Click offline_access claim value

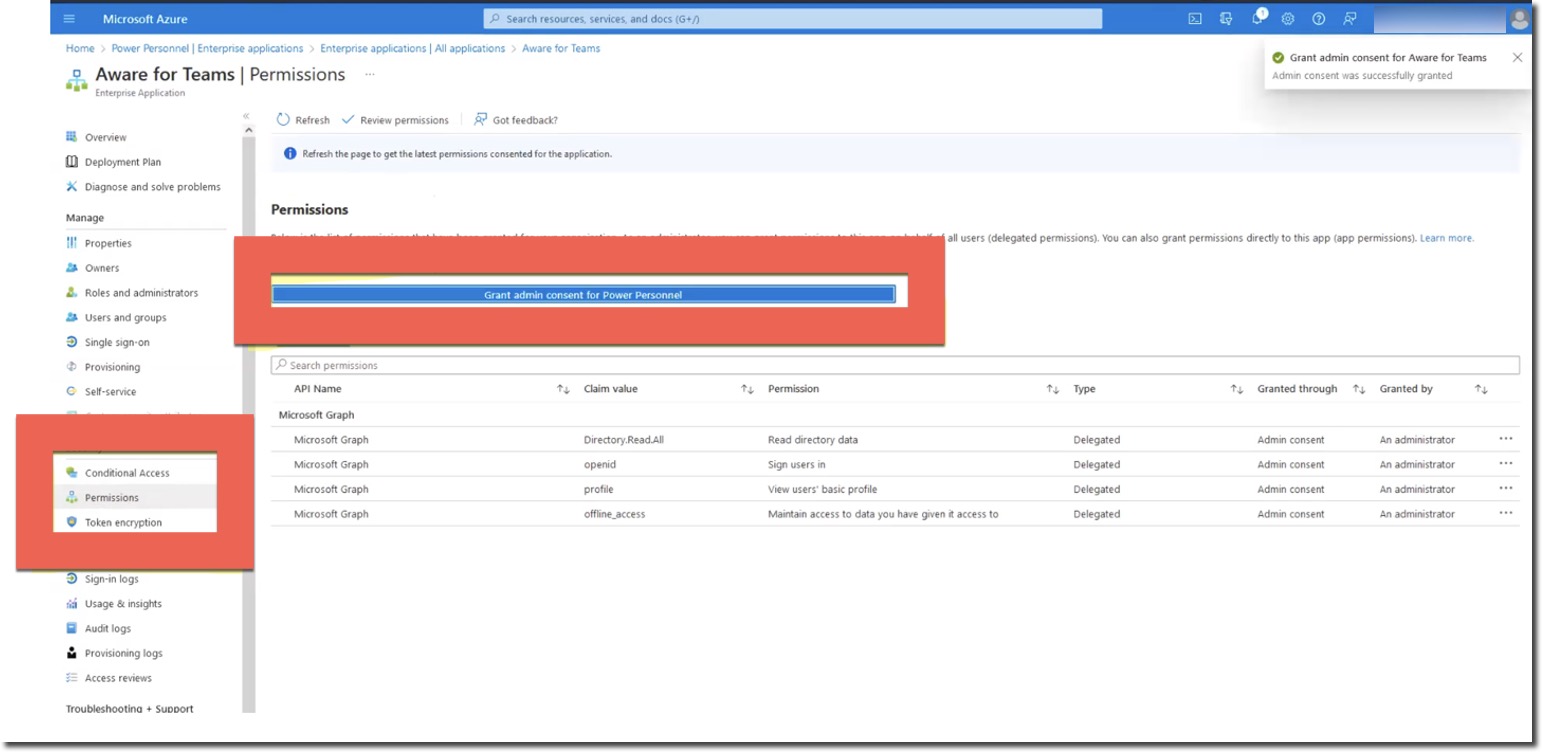(x=615, y=514)
